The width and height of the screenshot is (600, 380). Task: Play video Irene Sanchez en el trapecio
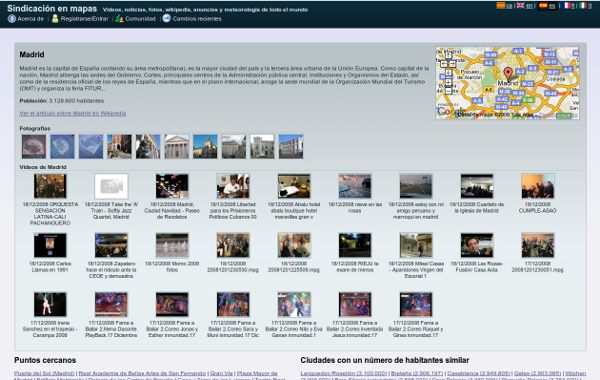point(50,305)
